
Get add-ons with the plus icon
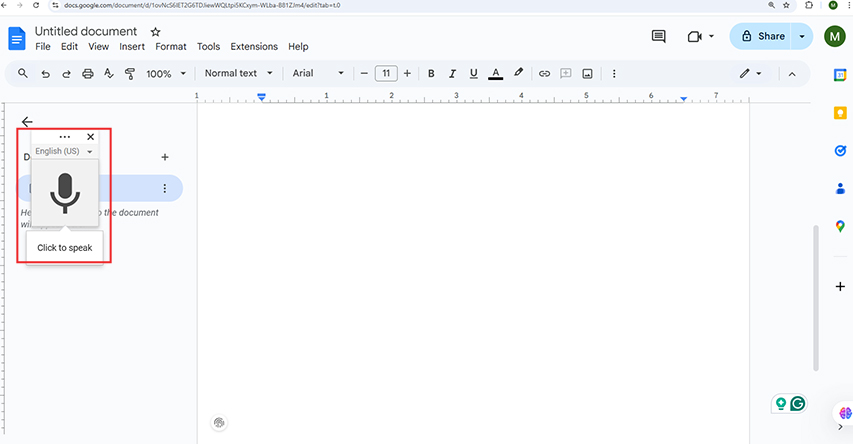[840, 286]
